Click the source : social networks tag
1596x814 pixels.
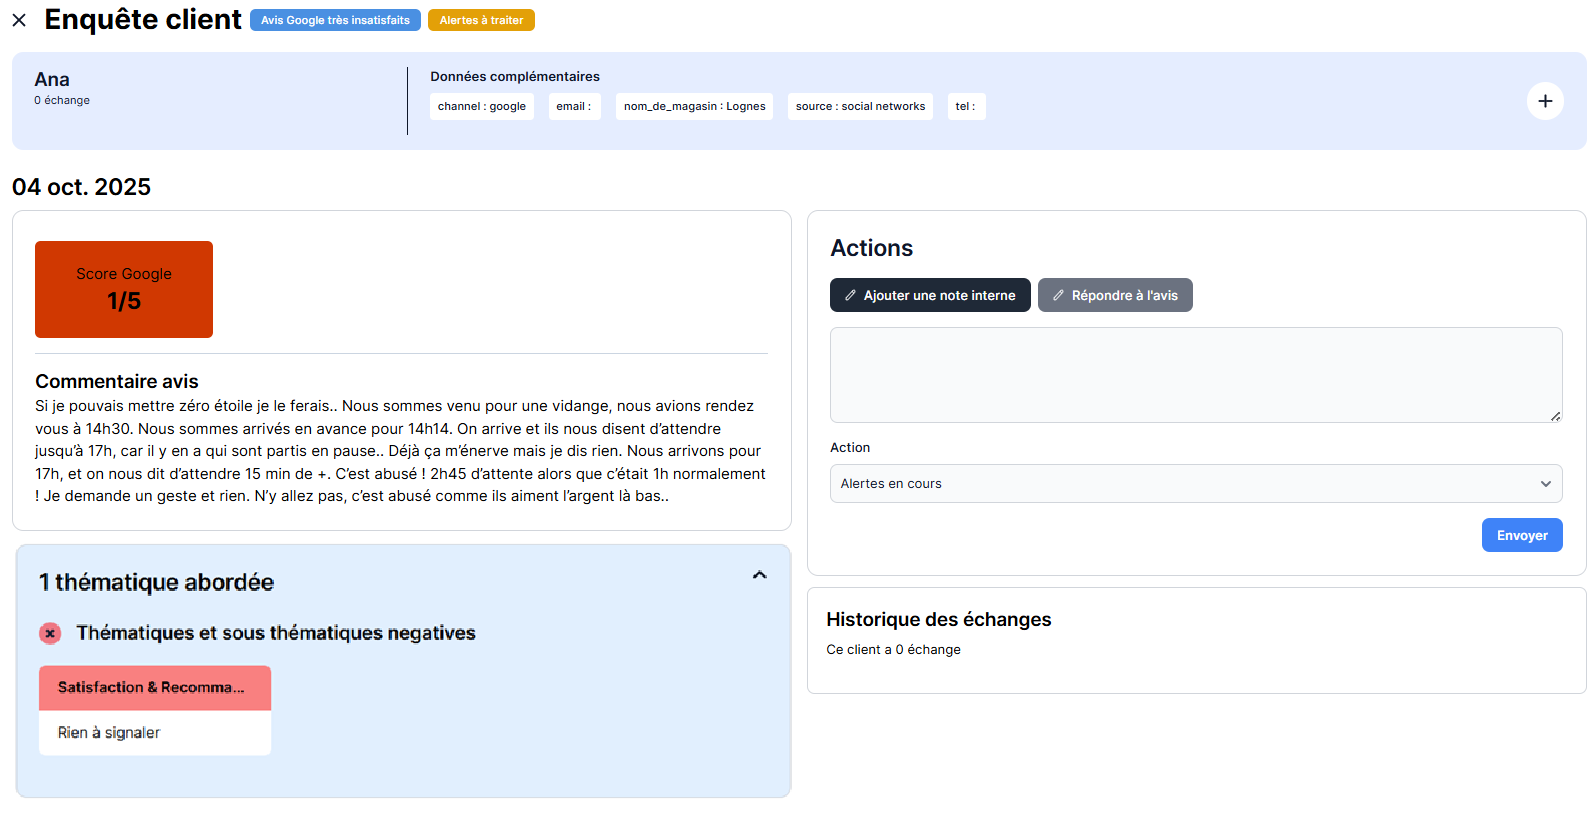click(x=860, y=107)
